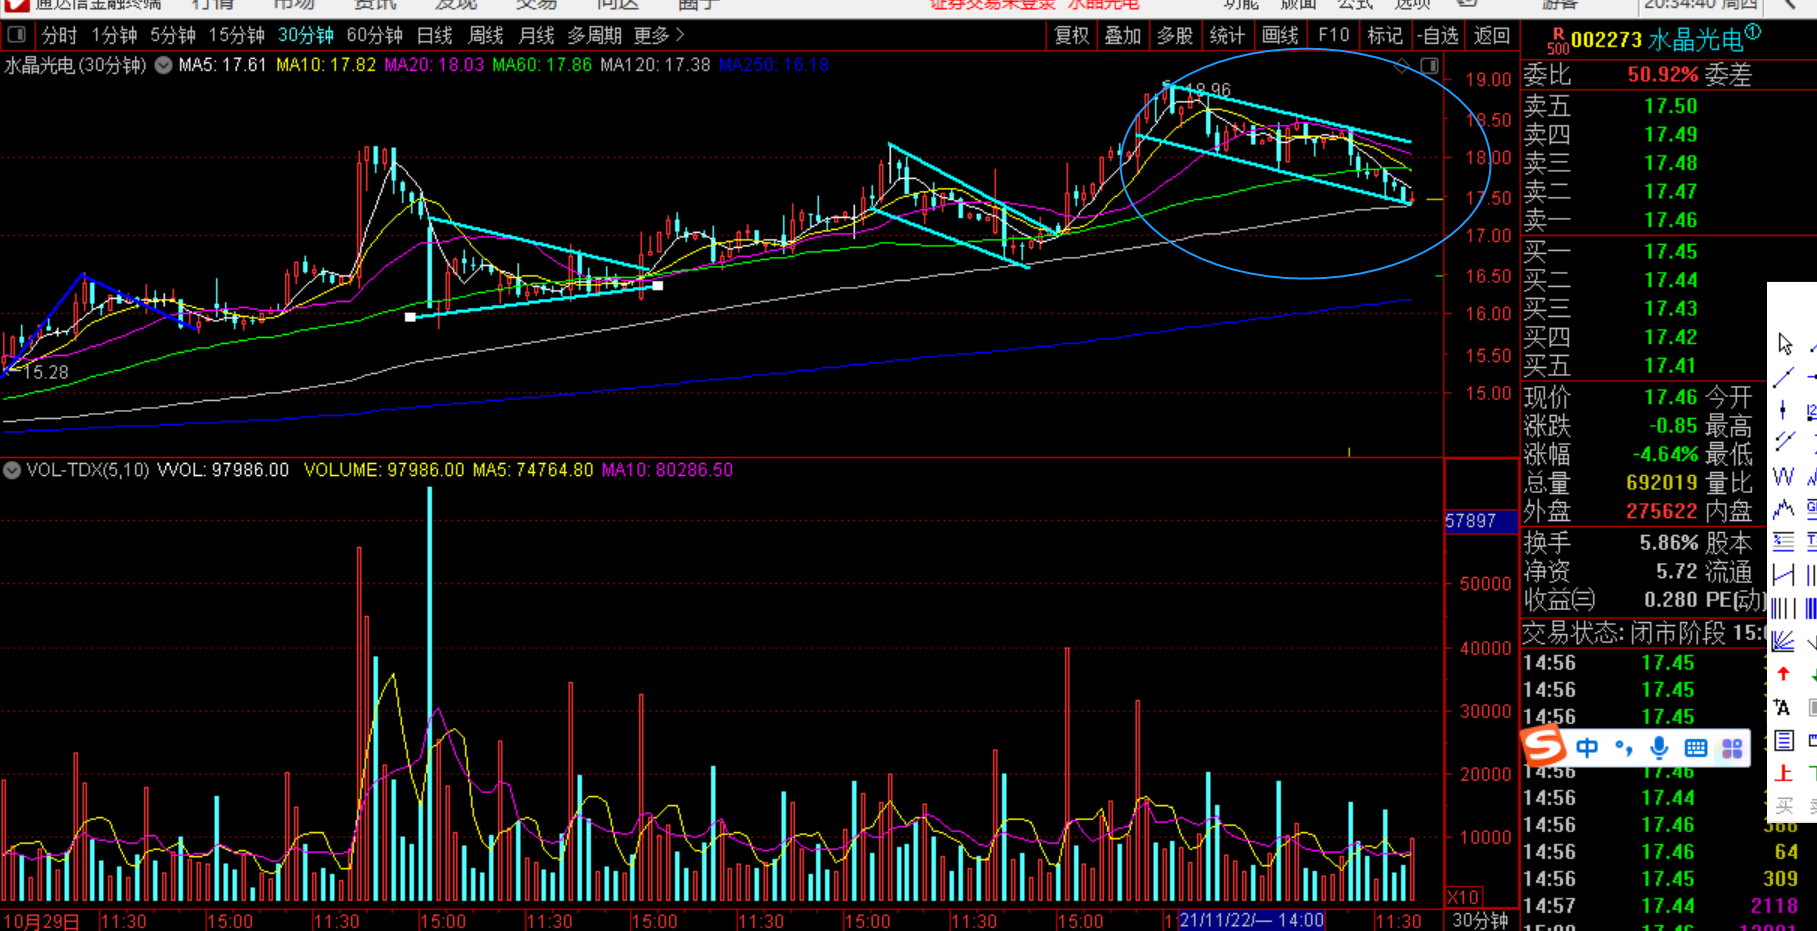This screenshot has height=931, width=1817.
Task: Click the 21/11/22 14:00 time axis marker
Action: pos(1250,920)
